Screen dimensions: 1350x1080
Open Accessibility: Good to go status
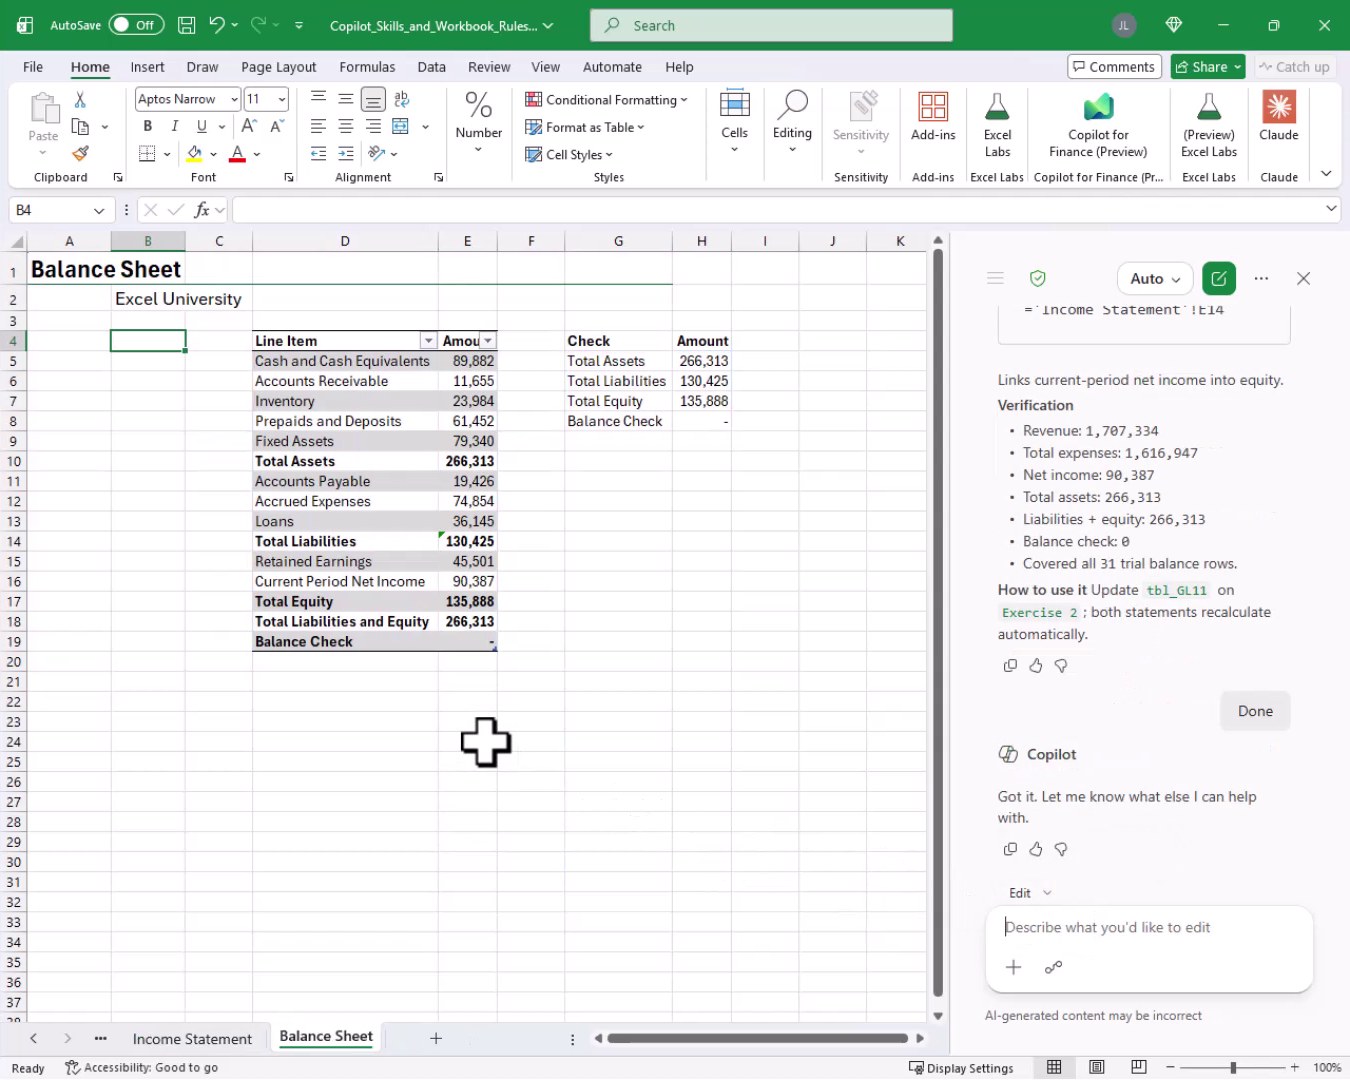point(142,1068)
